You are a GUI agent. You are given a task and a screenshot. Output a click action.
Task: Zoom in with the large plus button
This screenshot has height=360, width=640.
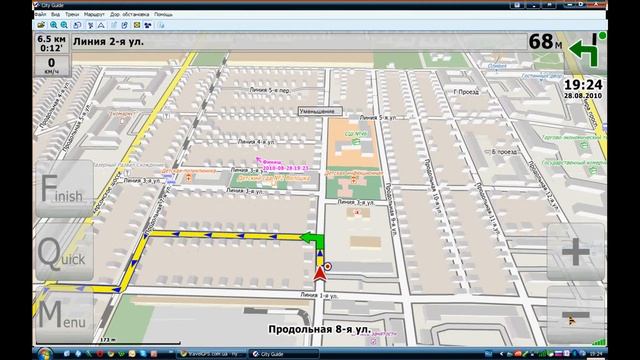pyautogui.click(x=576, y=252)
